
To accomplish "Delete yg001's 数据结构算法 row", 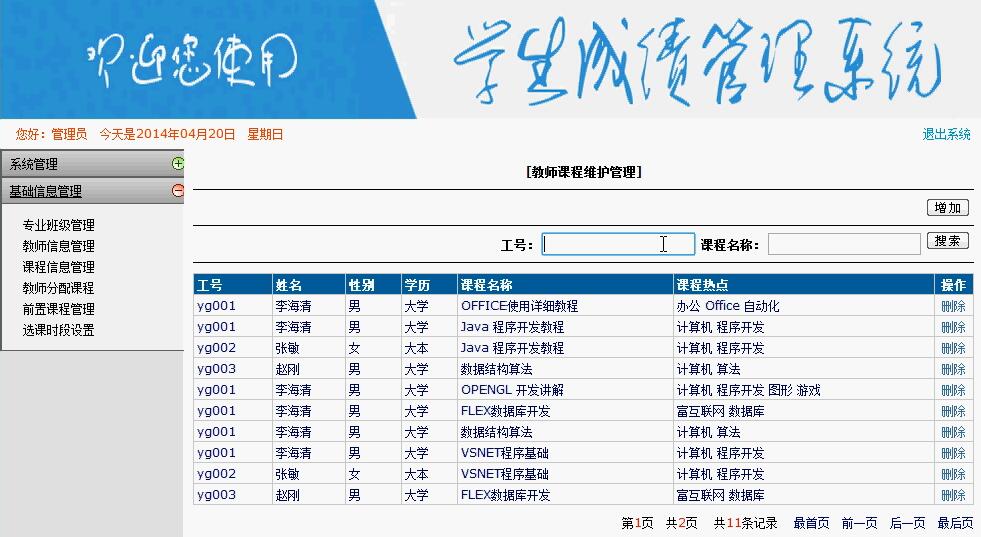I will point(953,432).
